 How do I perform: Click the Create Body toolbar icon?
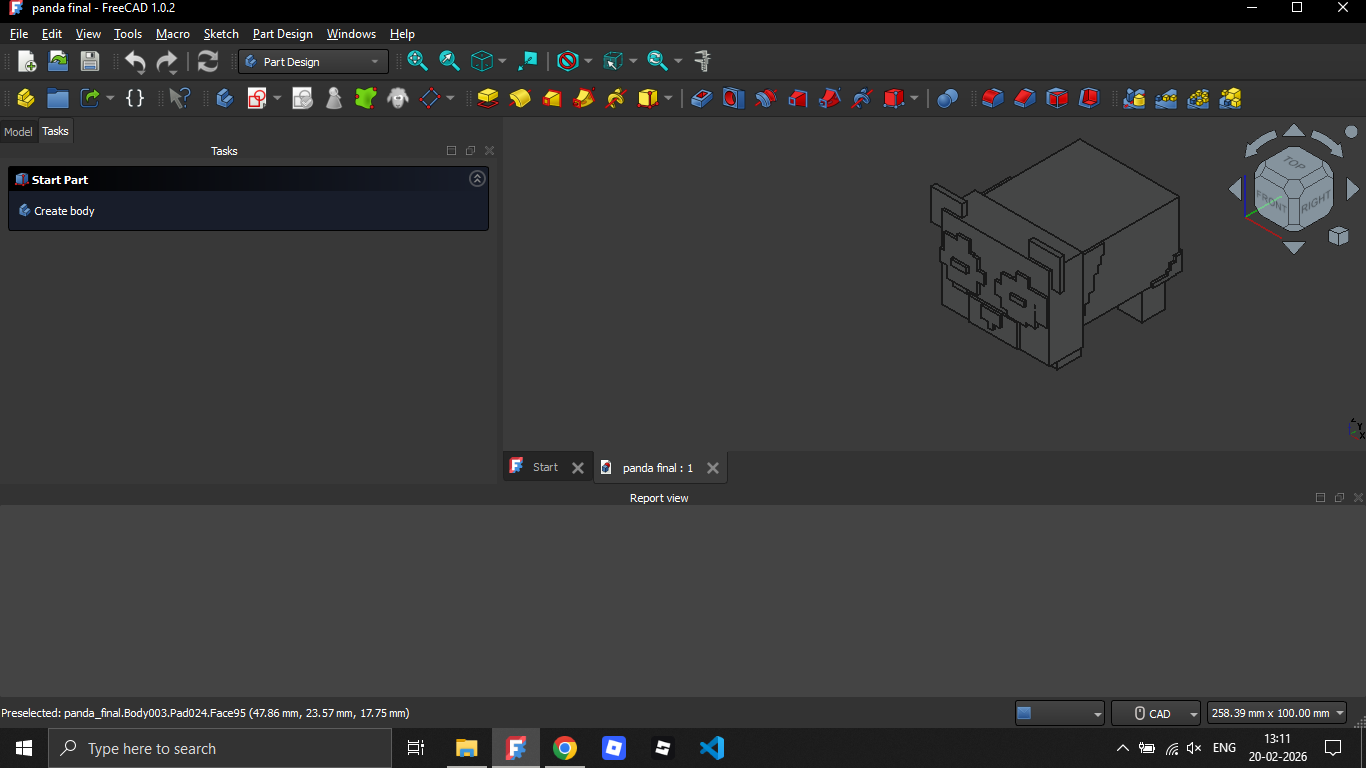(225, 98)
